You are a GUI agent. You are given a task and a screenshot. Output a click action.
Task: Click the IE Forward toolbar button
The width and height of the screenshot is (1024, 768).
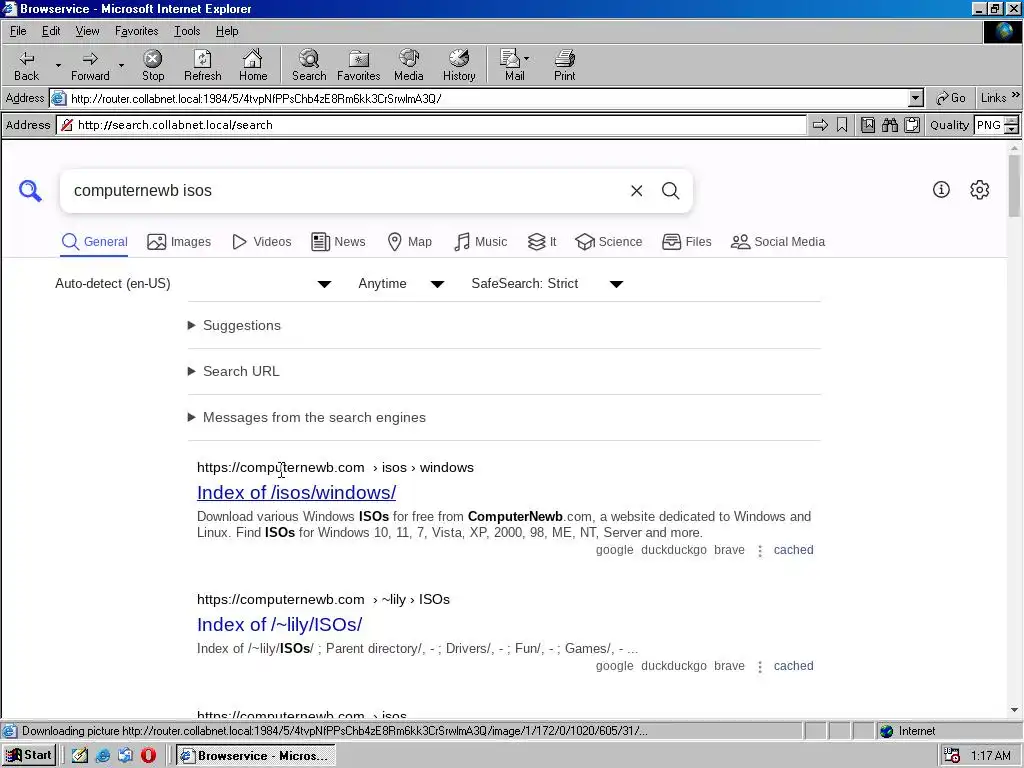90,65
